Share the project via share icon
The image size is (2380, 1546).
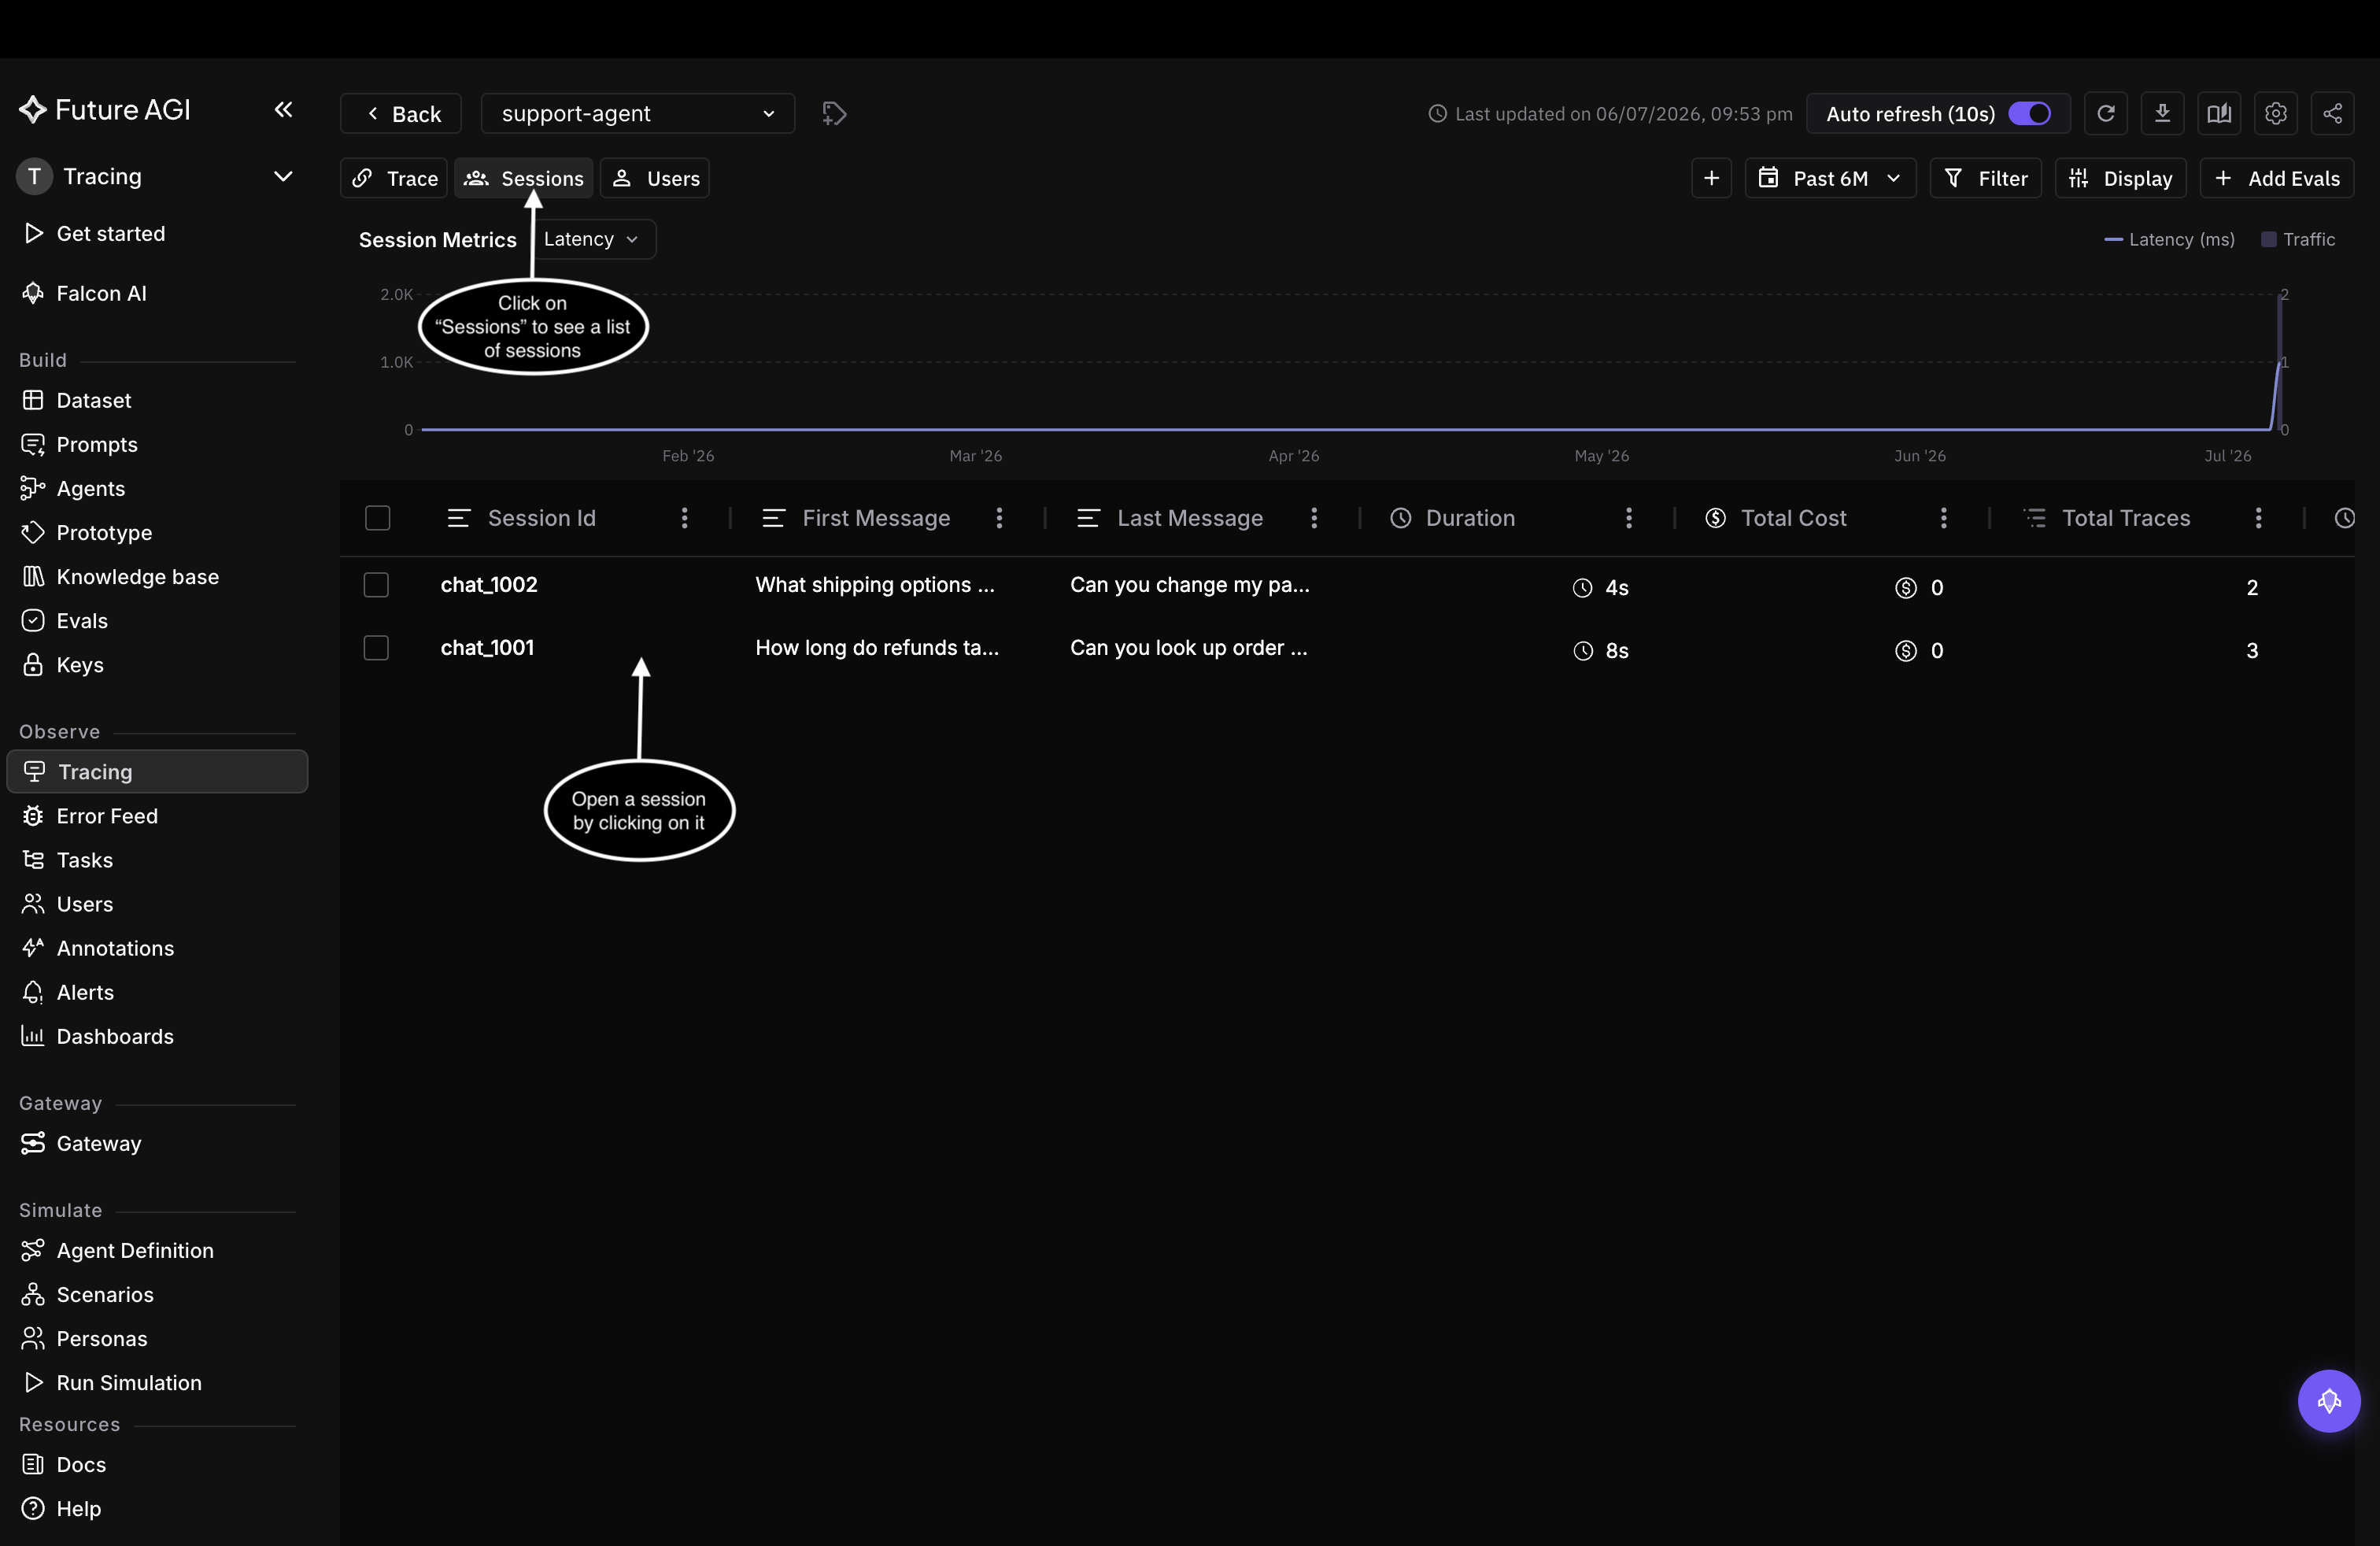coord(2332,113)
